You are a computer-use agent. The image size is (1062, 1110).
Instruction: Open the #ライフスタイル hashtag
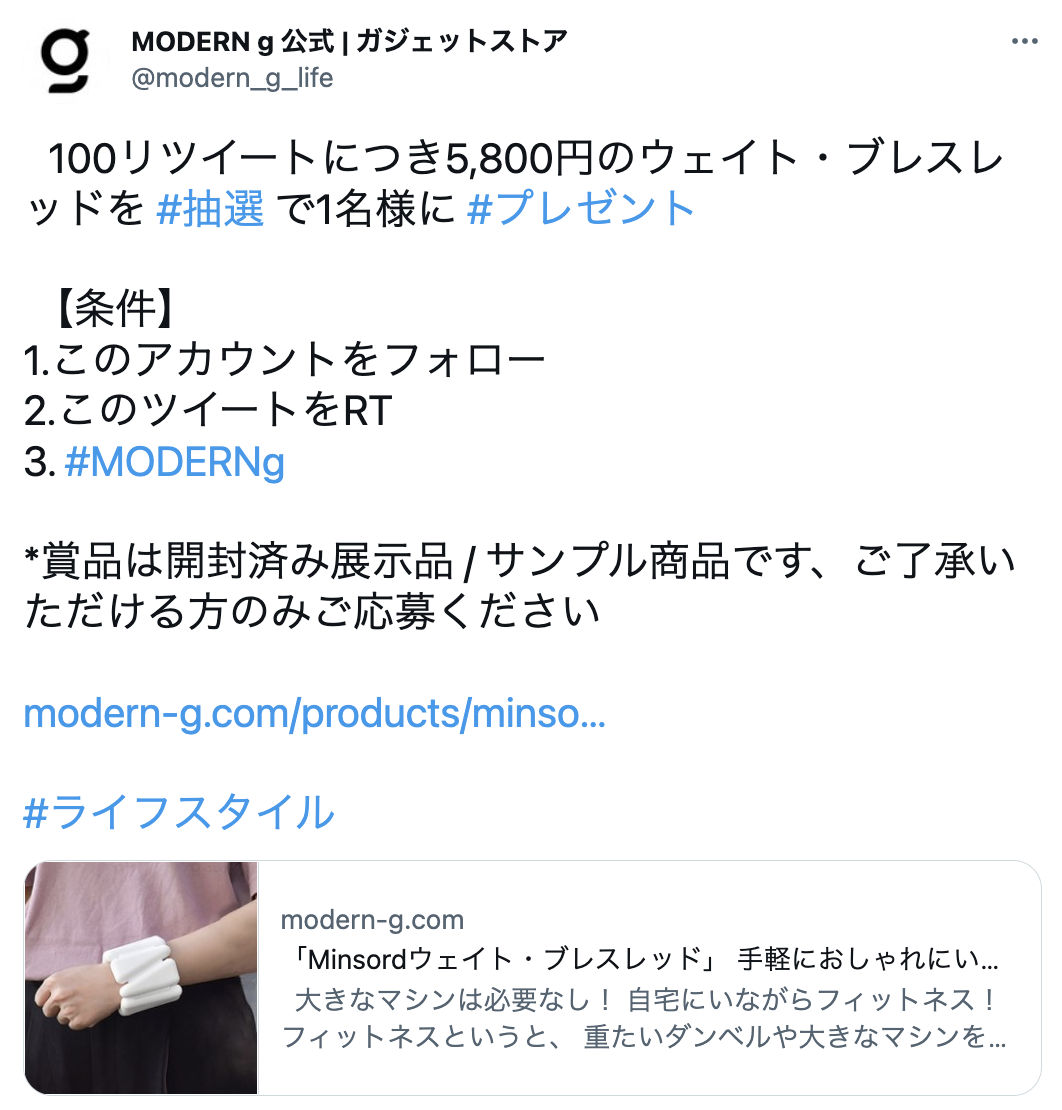178,812
